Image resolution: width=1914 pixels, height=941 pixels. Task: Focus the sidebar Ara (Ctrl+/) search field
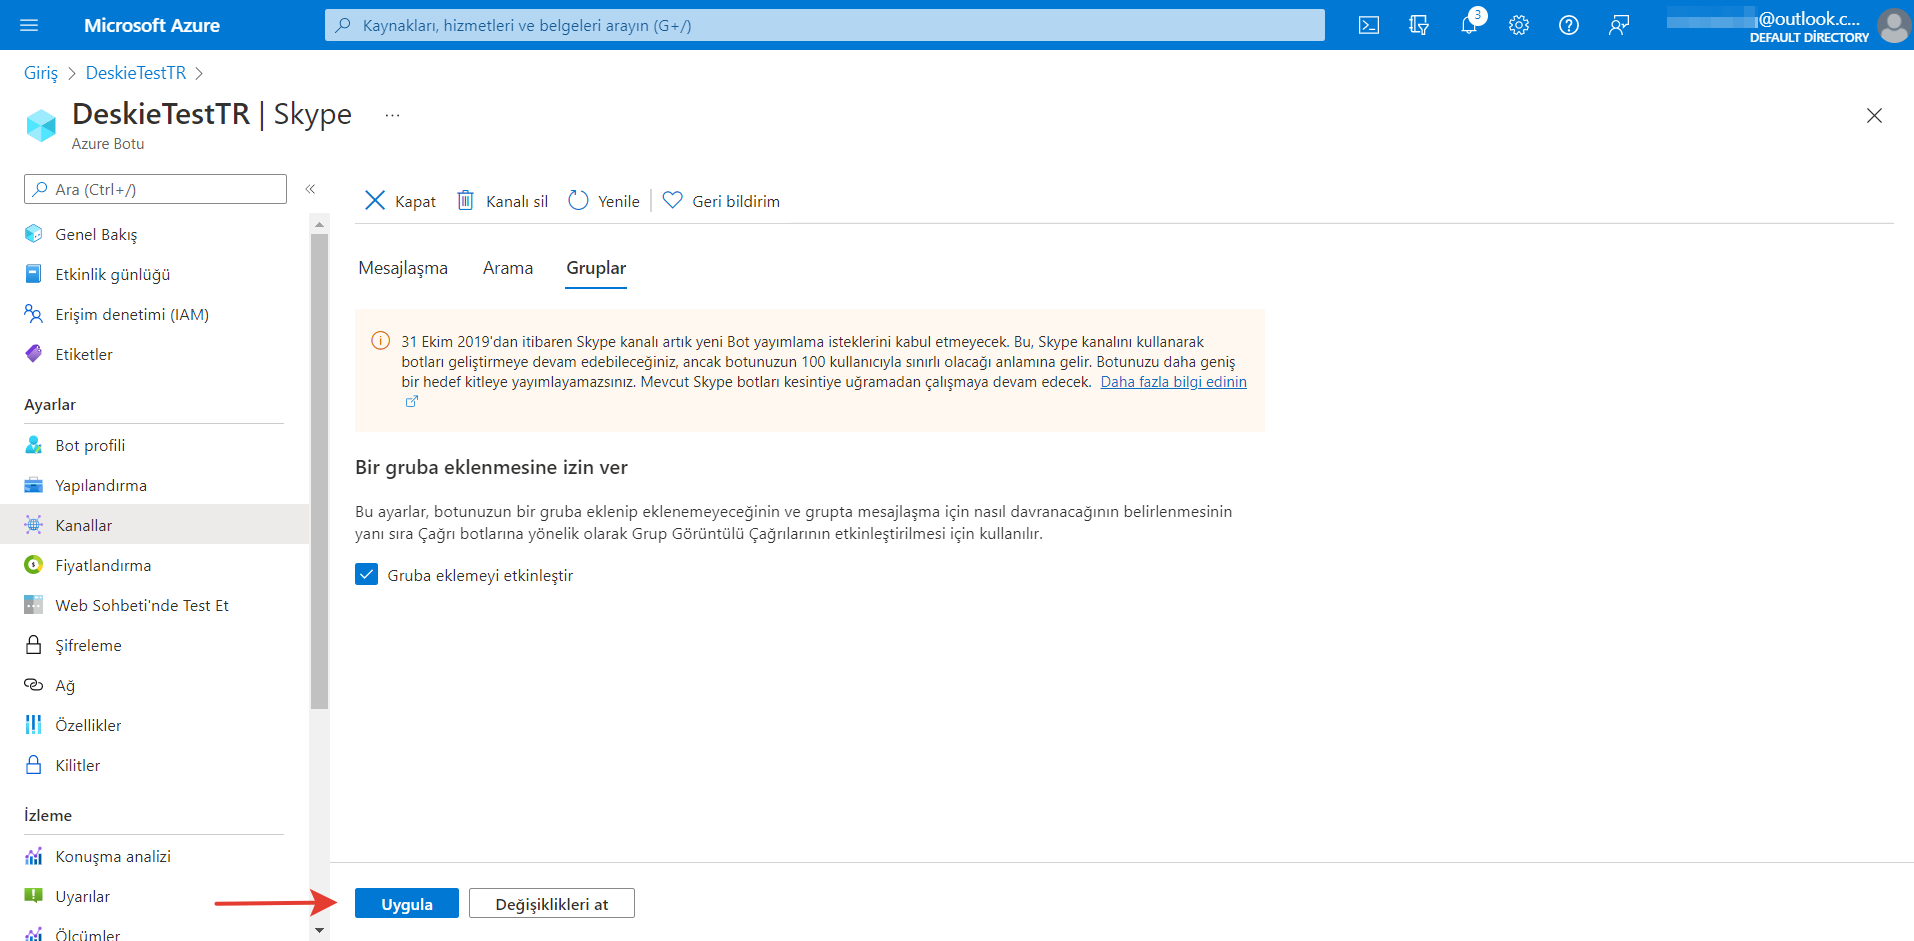pos(155,189)
